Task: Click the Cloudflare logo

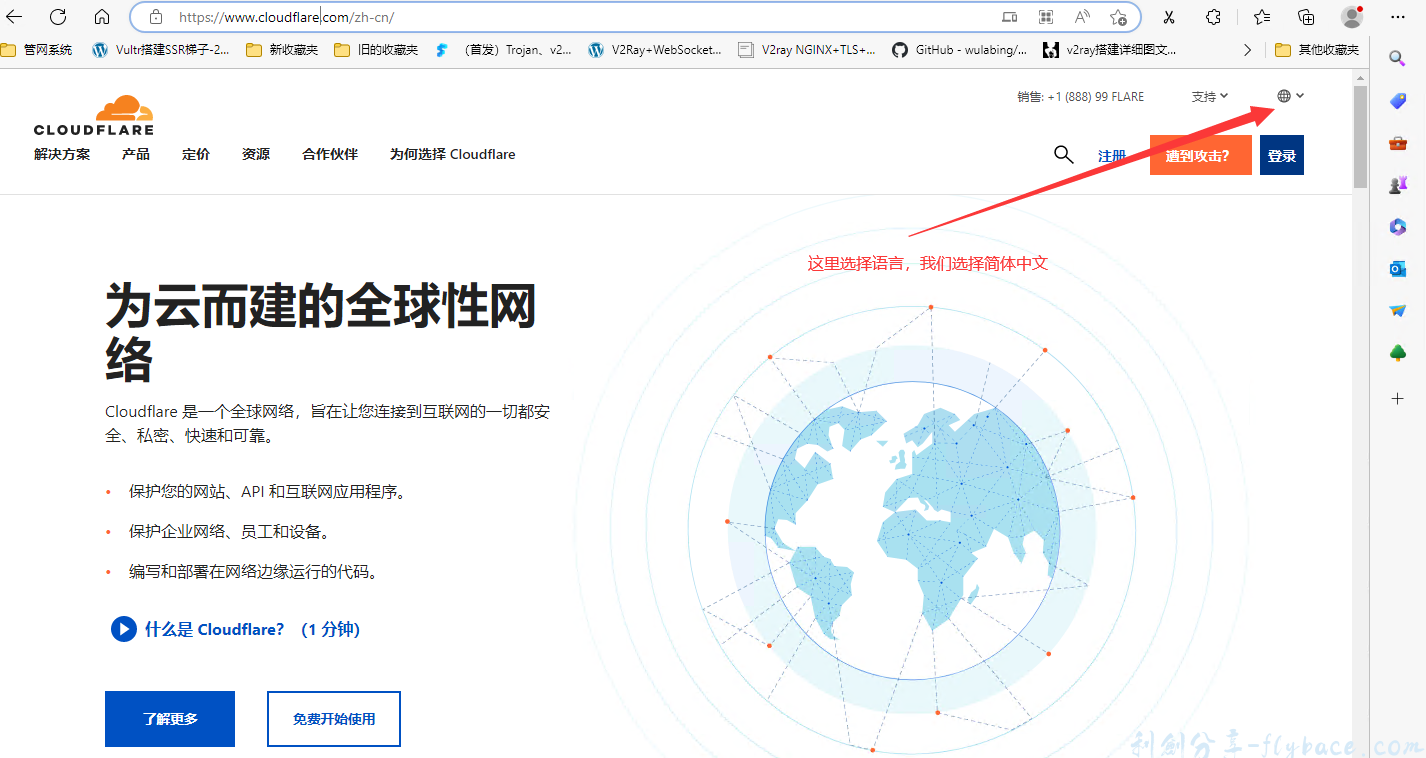Action: (94, 115)
